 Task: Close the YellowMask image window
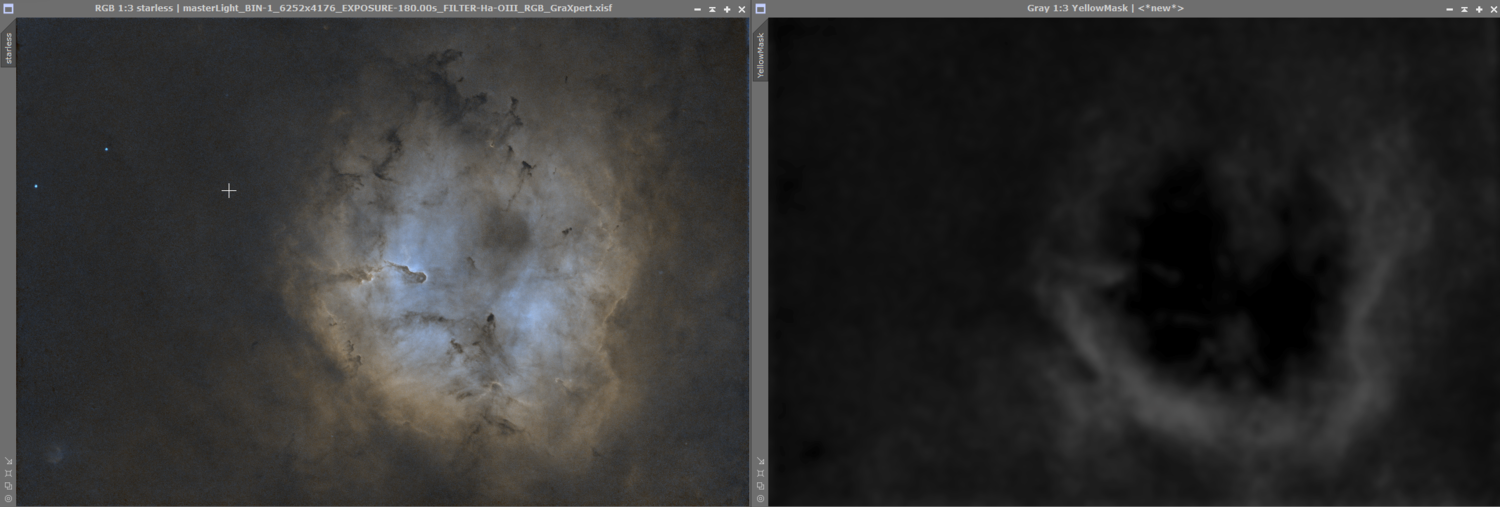click(1493, 9)
